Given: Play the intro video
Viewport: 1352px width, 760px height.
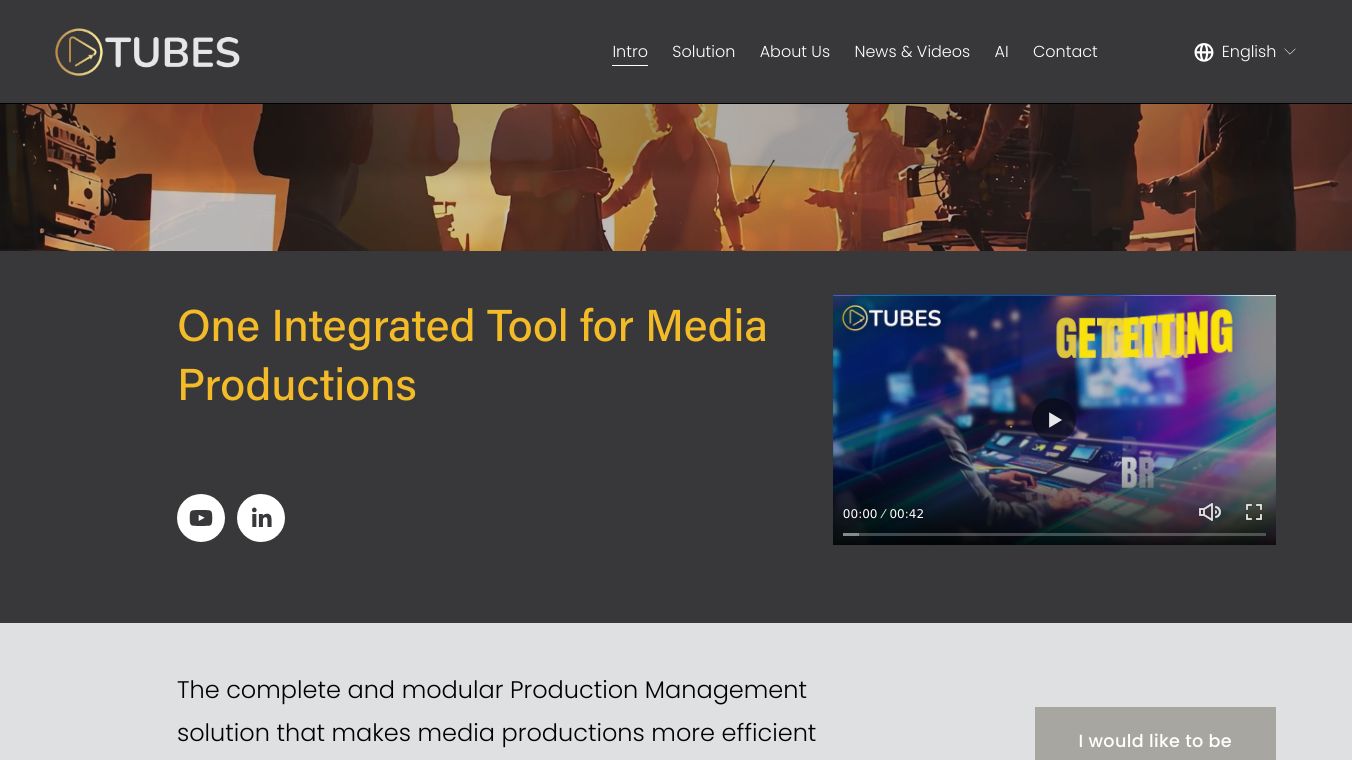Looking at the screenshot, I should [x=1054, y=420].
